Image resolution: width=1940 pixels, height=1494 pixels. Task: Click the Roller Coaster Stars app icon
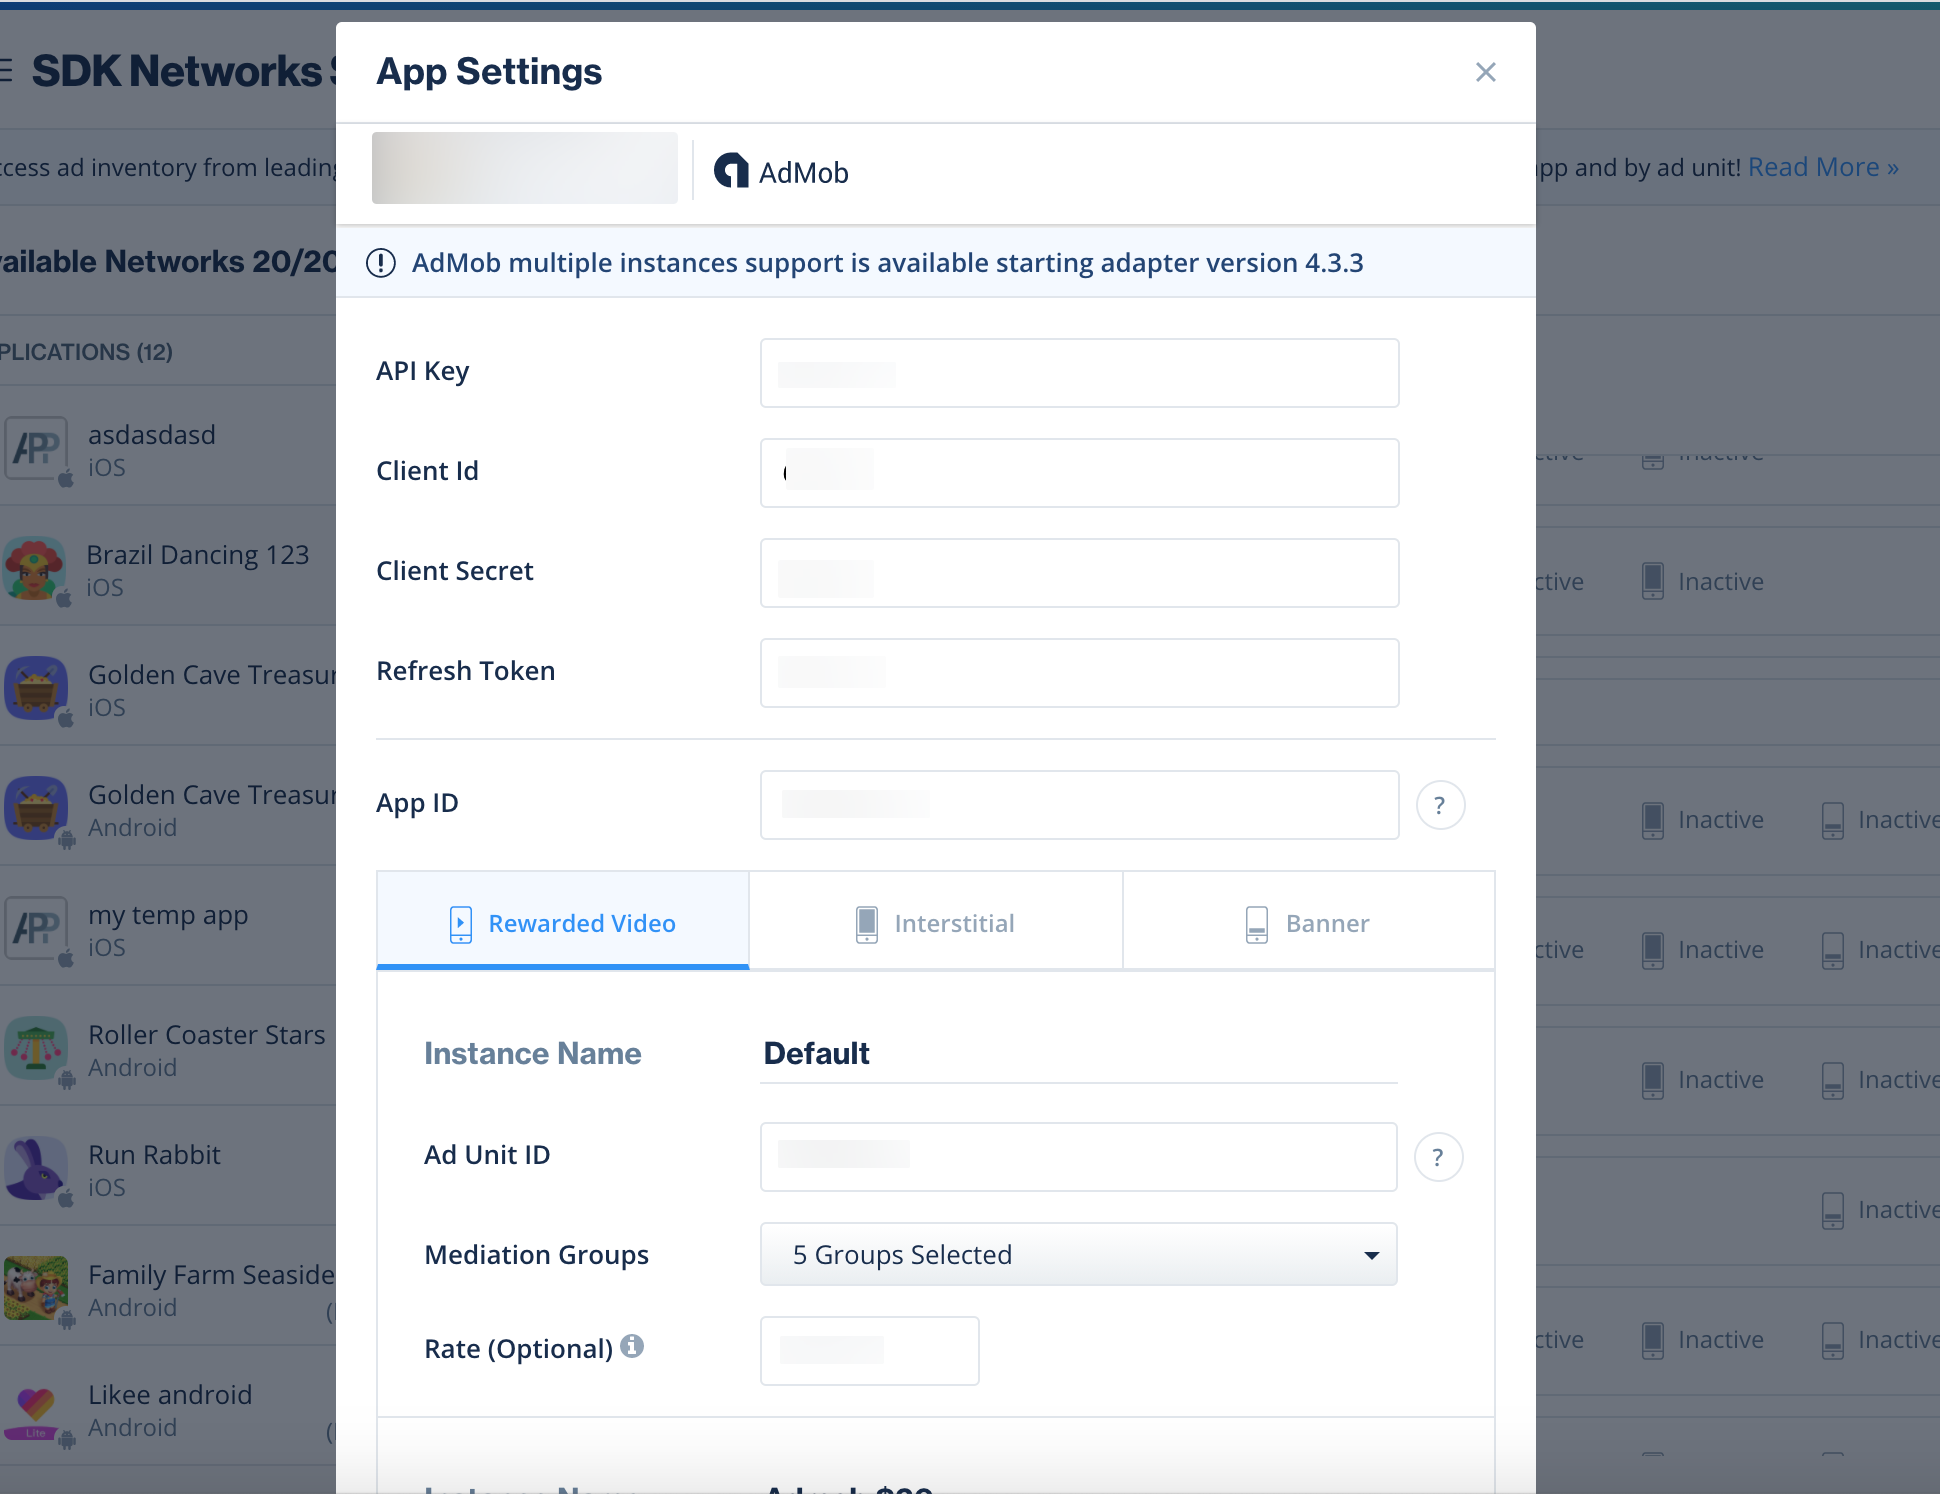35,1049
